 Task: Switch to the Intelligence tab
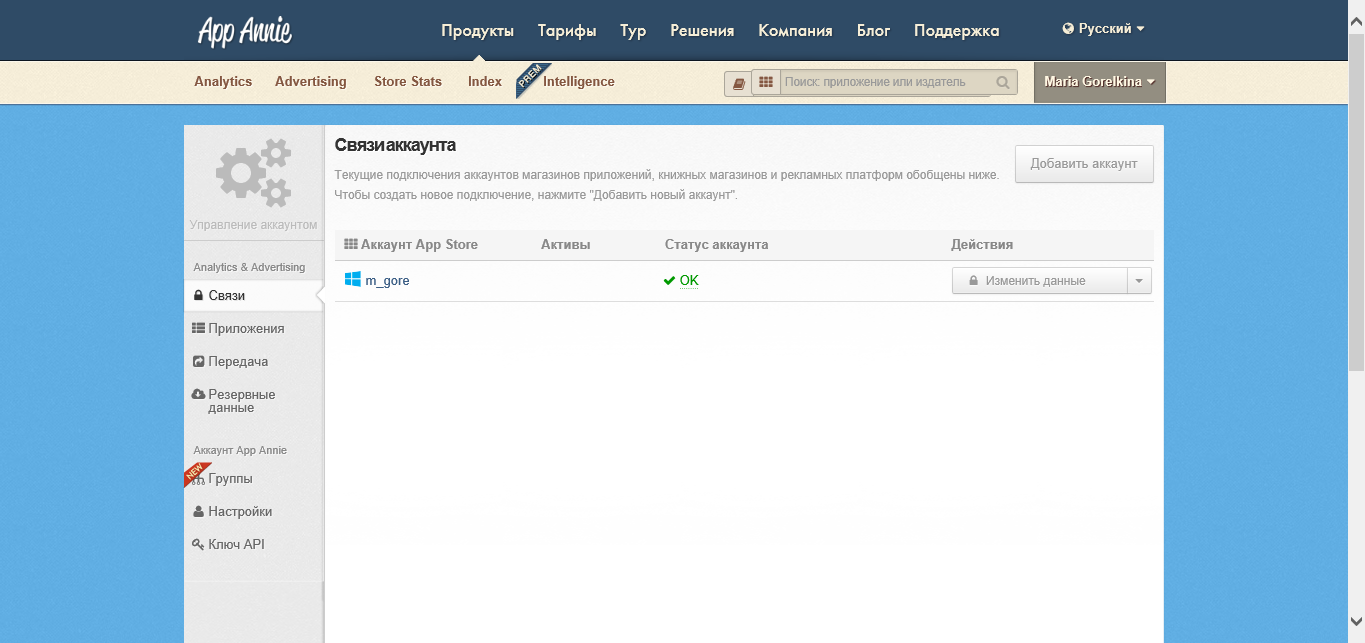coord(579,82)
